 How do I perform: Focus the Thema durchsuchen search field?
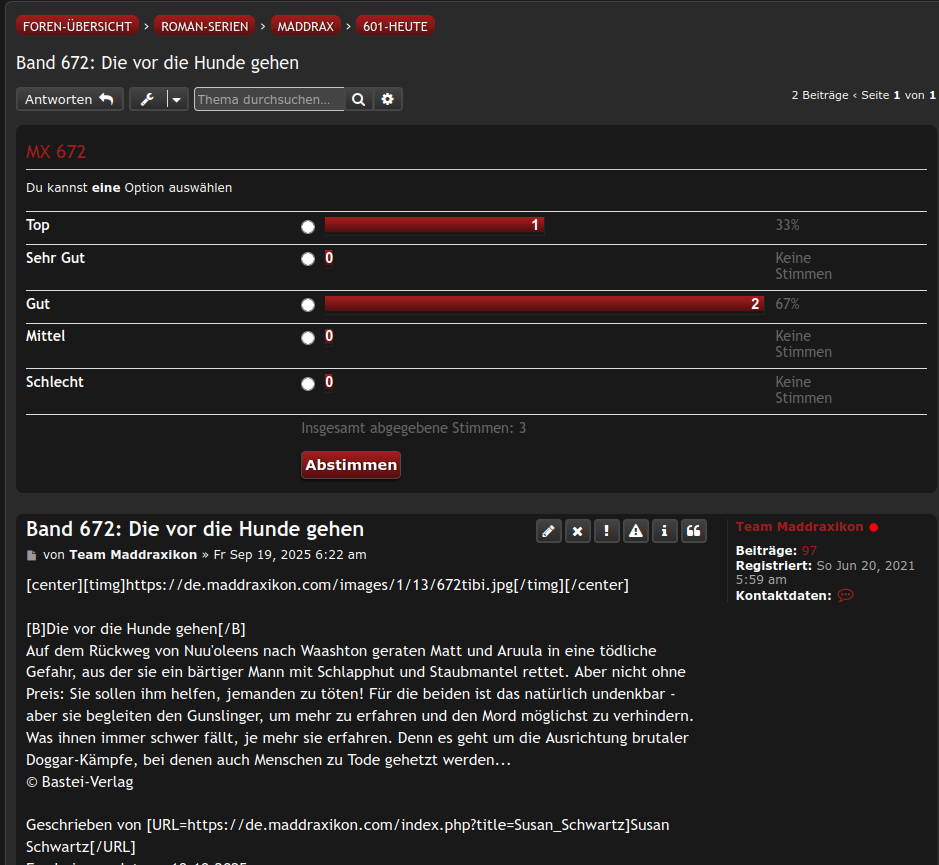(x=269, y=99)
